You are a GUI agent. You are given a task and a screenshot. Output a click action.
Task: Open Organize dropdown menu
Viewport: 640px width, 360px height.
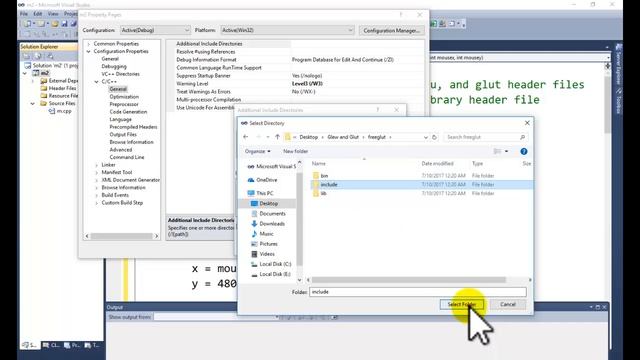click(x=258, y=151)
